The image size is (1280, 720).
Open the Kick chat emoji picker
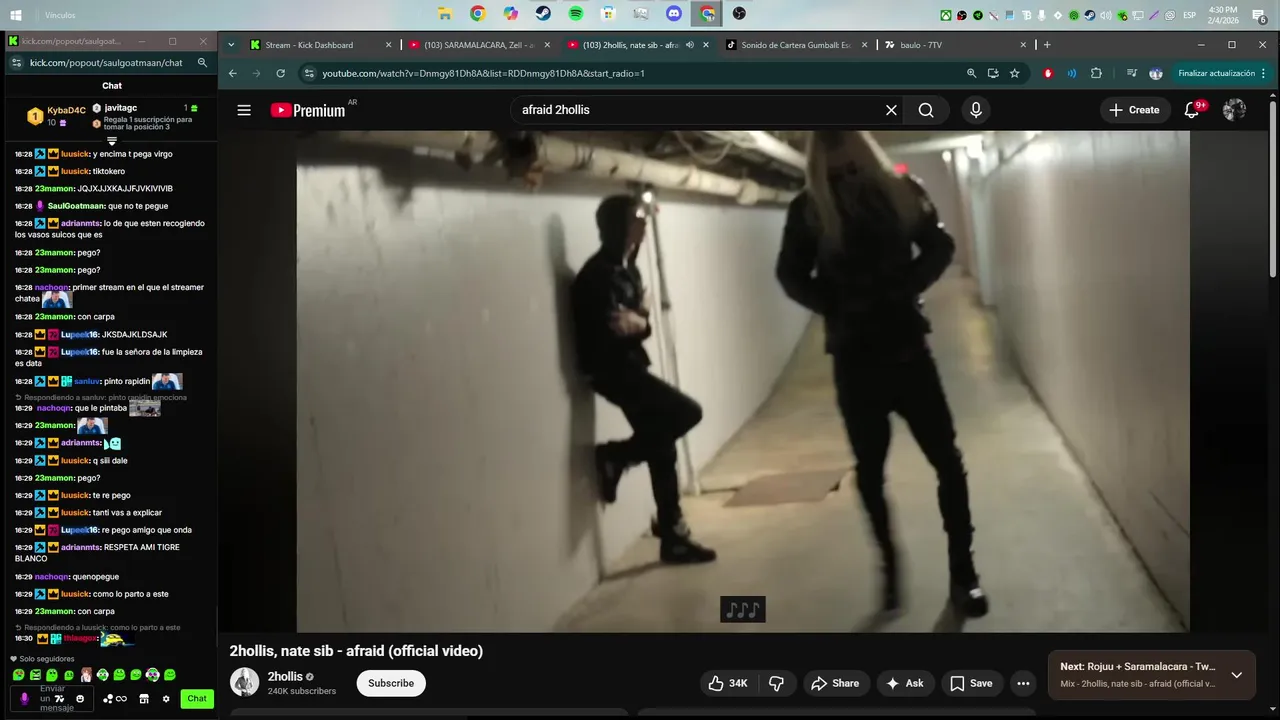coord(80,698)
